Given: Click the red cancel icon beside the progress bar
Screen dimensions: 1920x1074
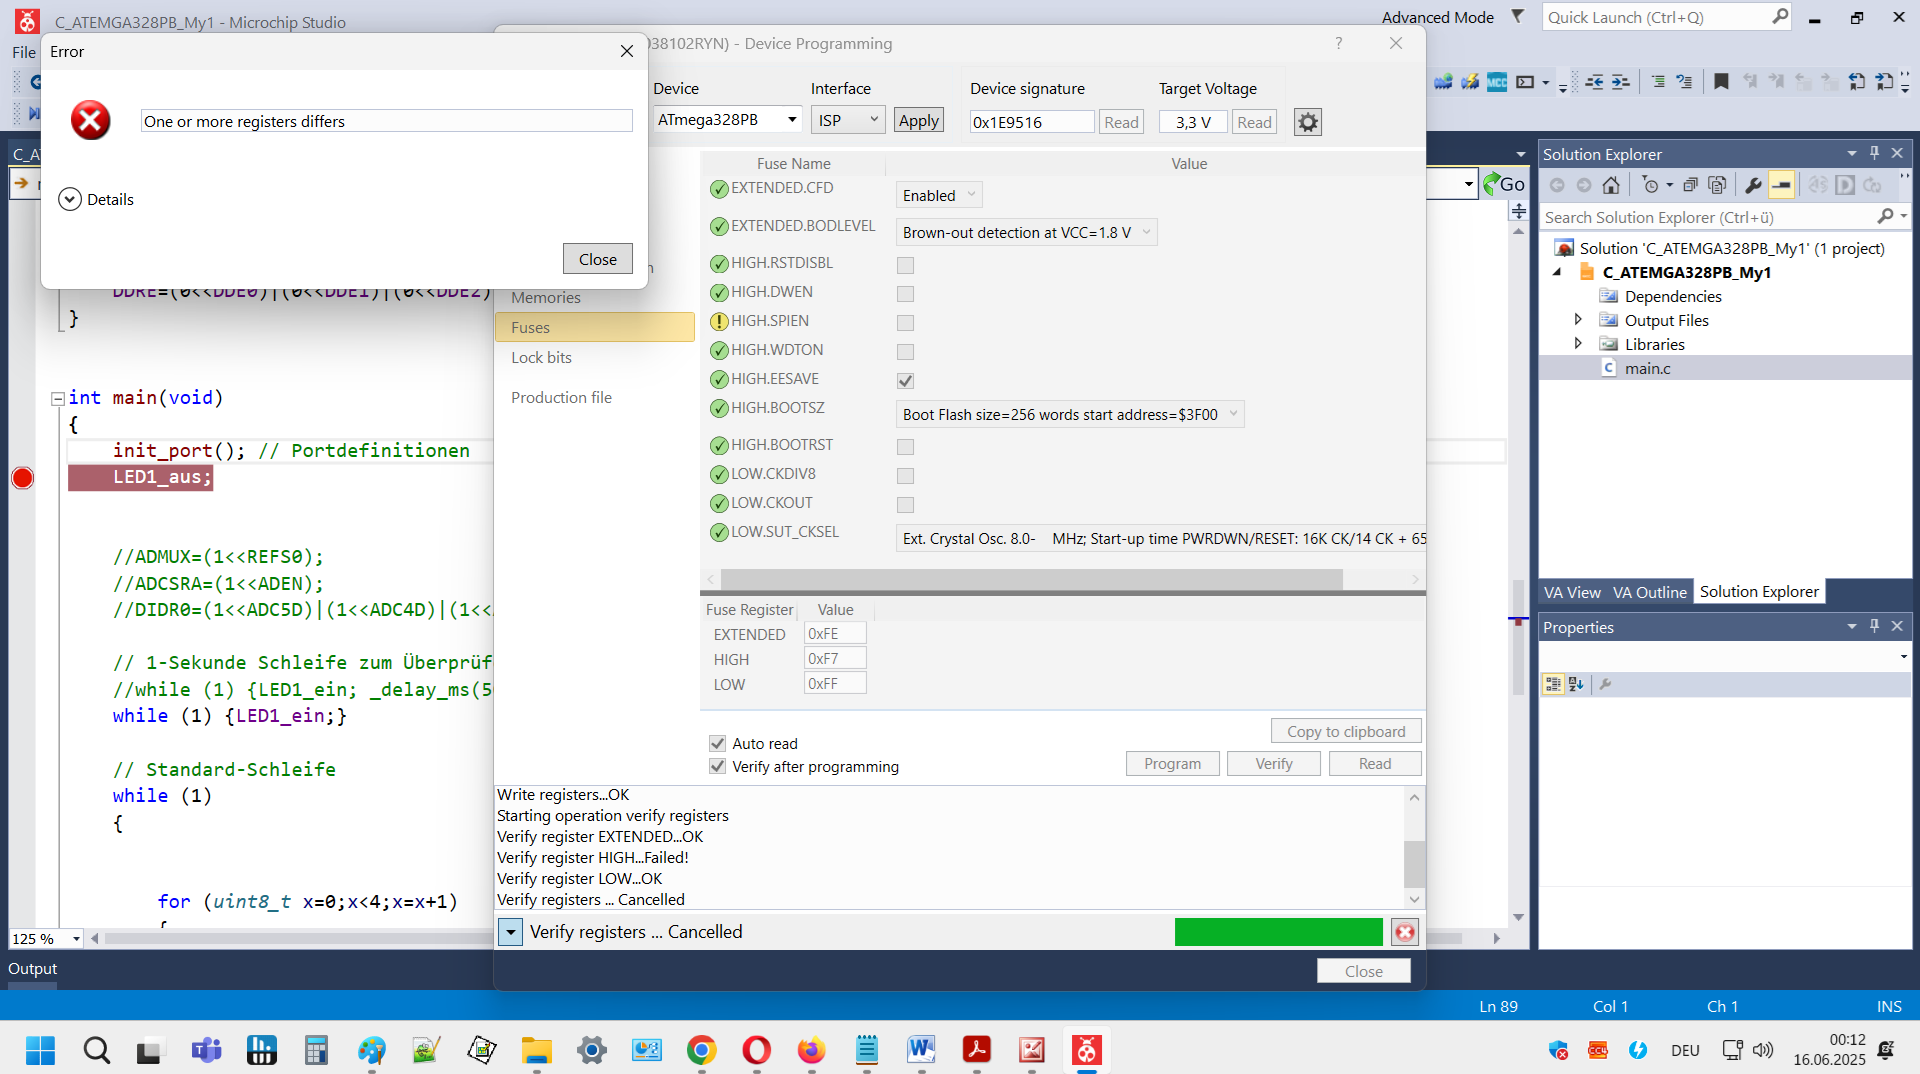Looking at the screenshot, I should (1405, 932).
